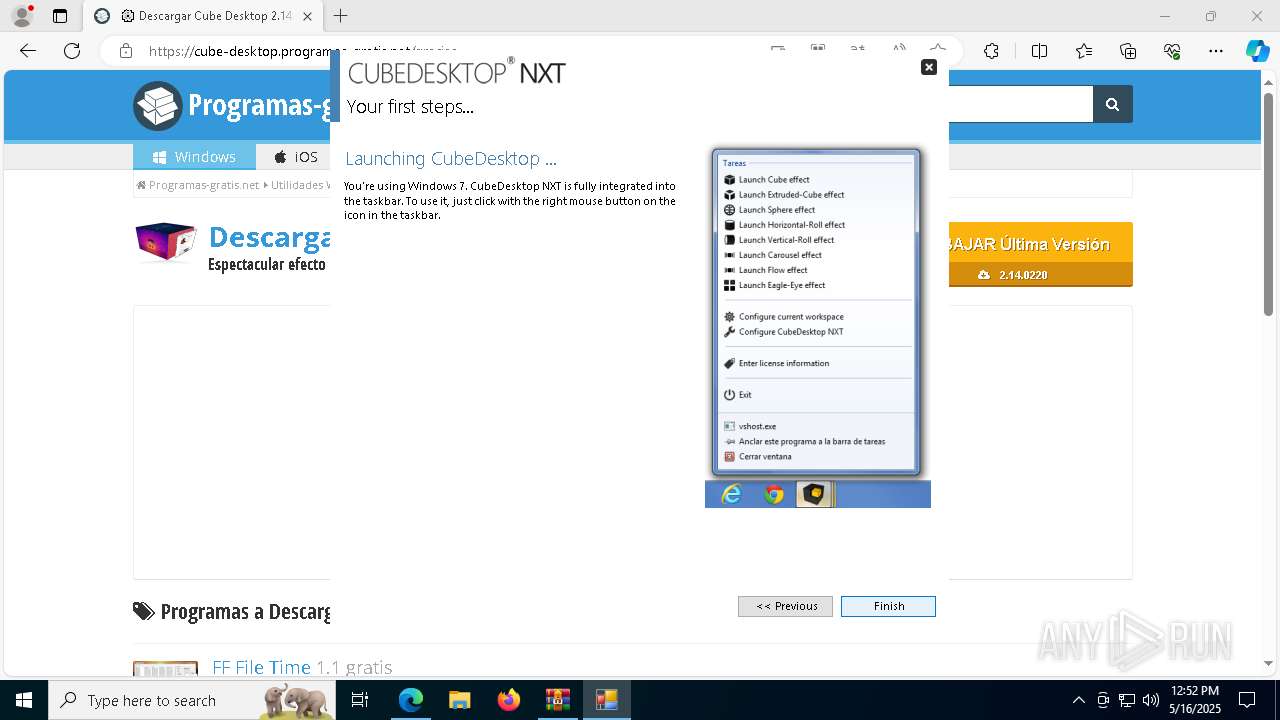
Task: Close the Descargar Cube Desktop tab
Action: [307, 16]
